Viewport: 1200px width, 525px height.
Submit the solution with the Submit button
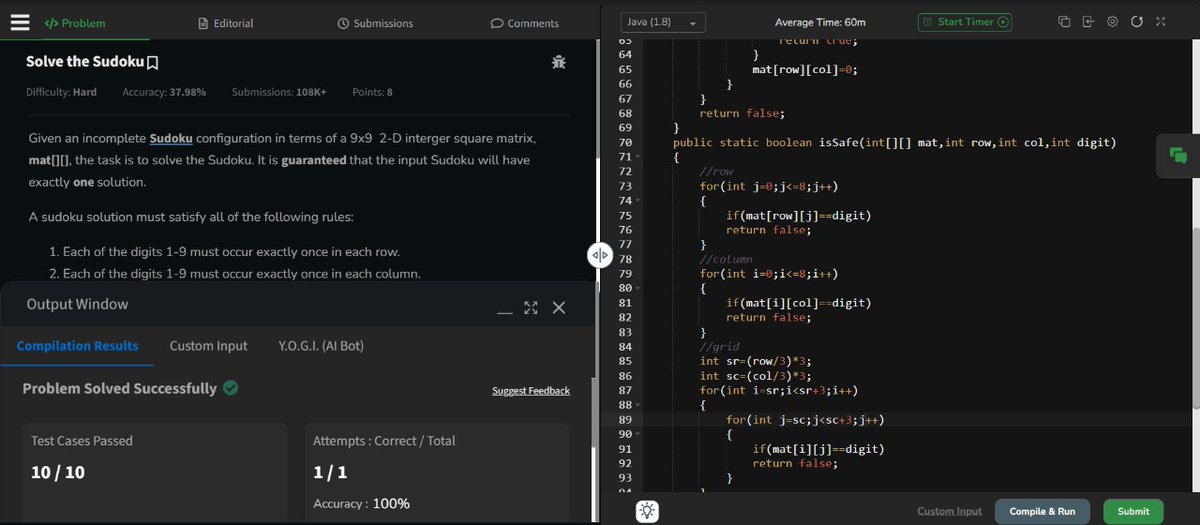[x=1133, y=511]
